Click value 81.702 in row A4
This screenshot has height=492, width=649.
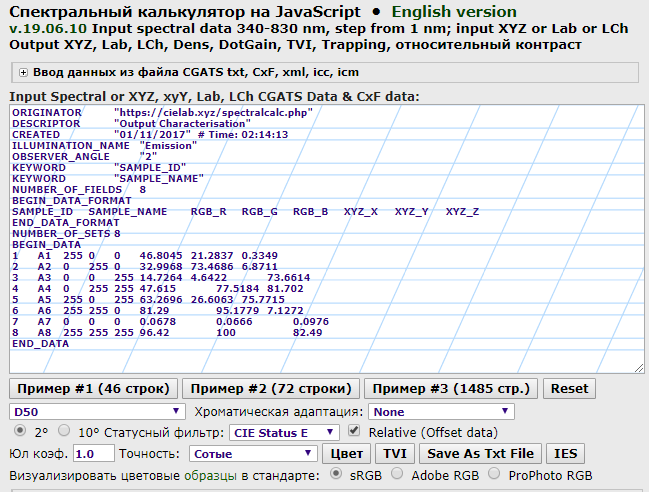pos(285,288)
